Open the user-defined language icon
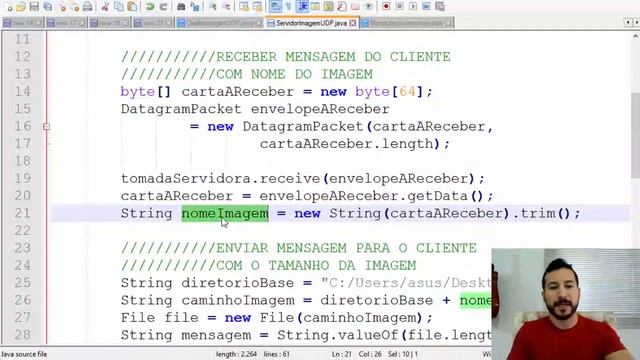 click(315, 7)
